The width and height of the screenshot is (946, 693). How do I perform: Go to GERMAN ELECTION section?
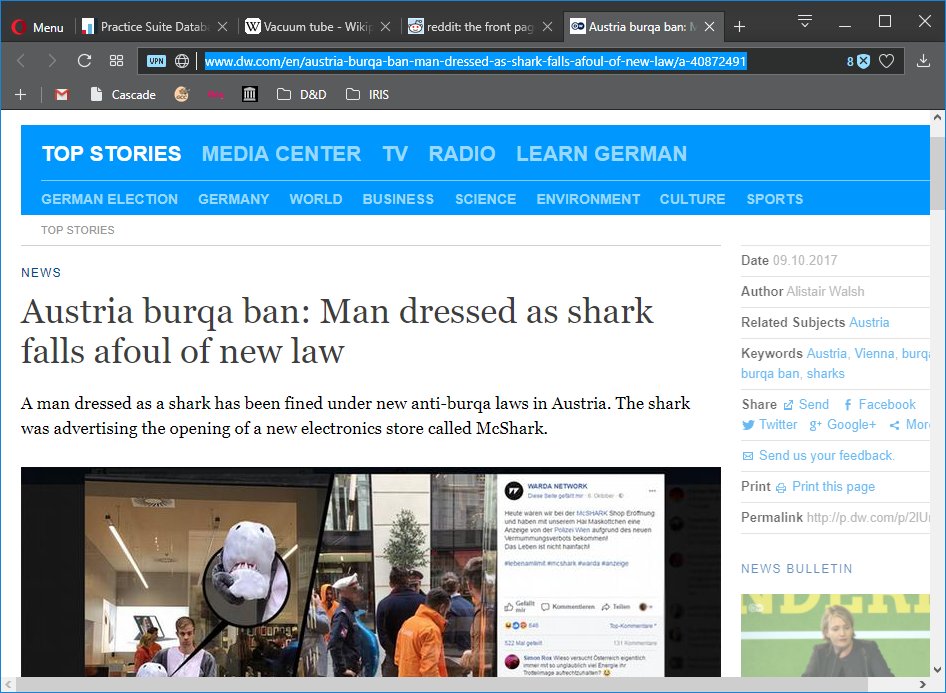point(110,199)
